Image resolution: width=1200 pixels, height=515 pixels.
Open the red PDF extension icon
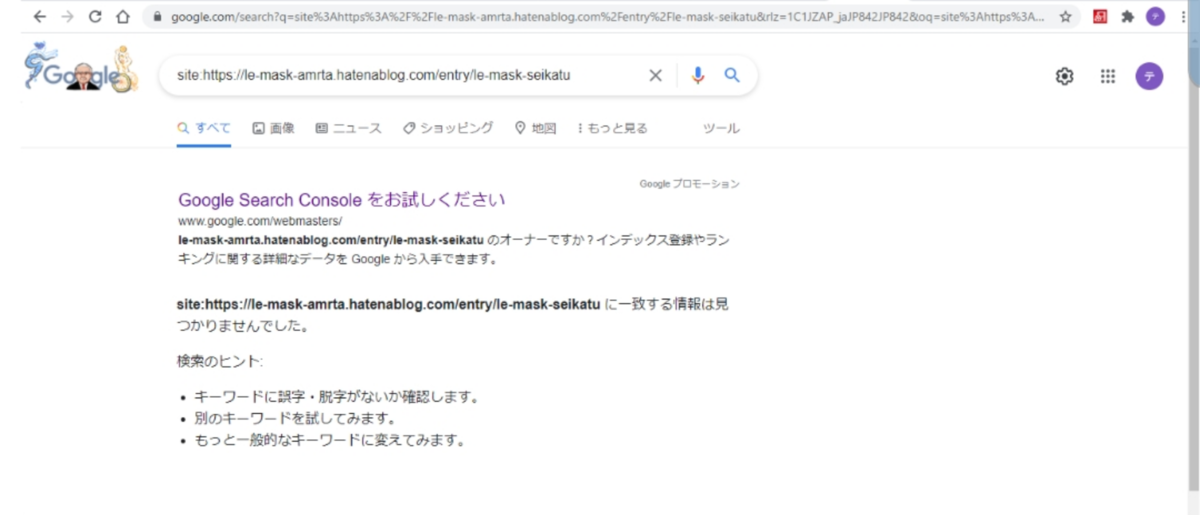coord(1100,17)
